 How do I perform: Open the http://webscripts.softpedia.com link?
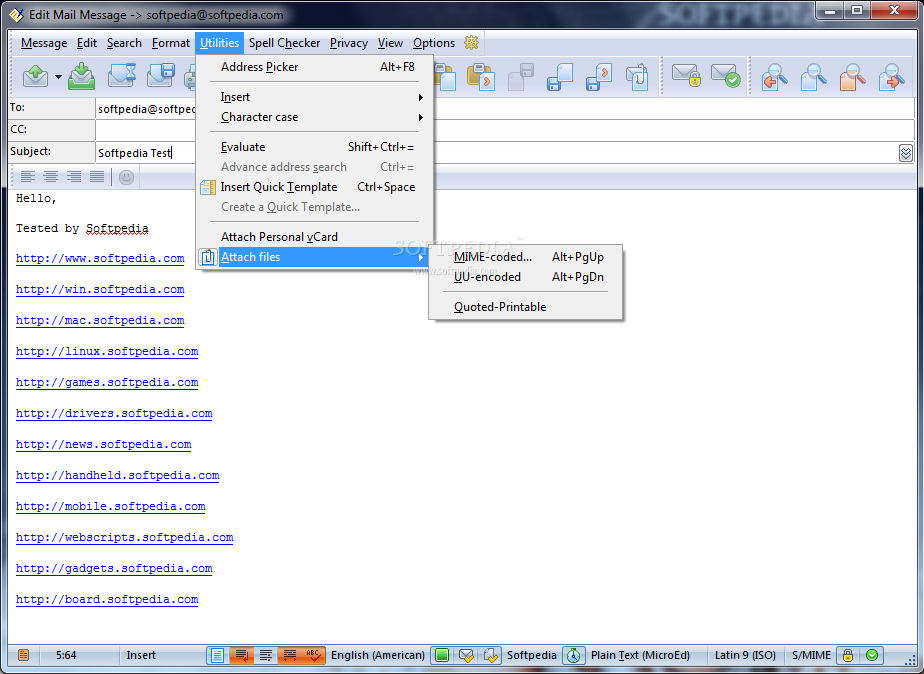pos(125,537)
